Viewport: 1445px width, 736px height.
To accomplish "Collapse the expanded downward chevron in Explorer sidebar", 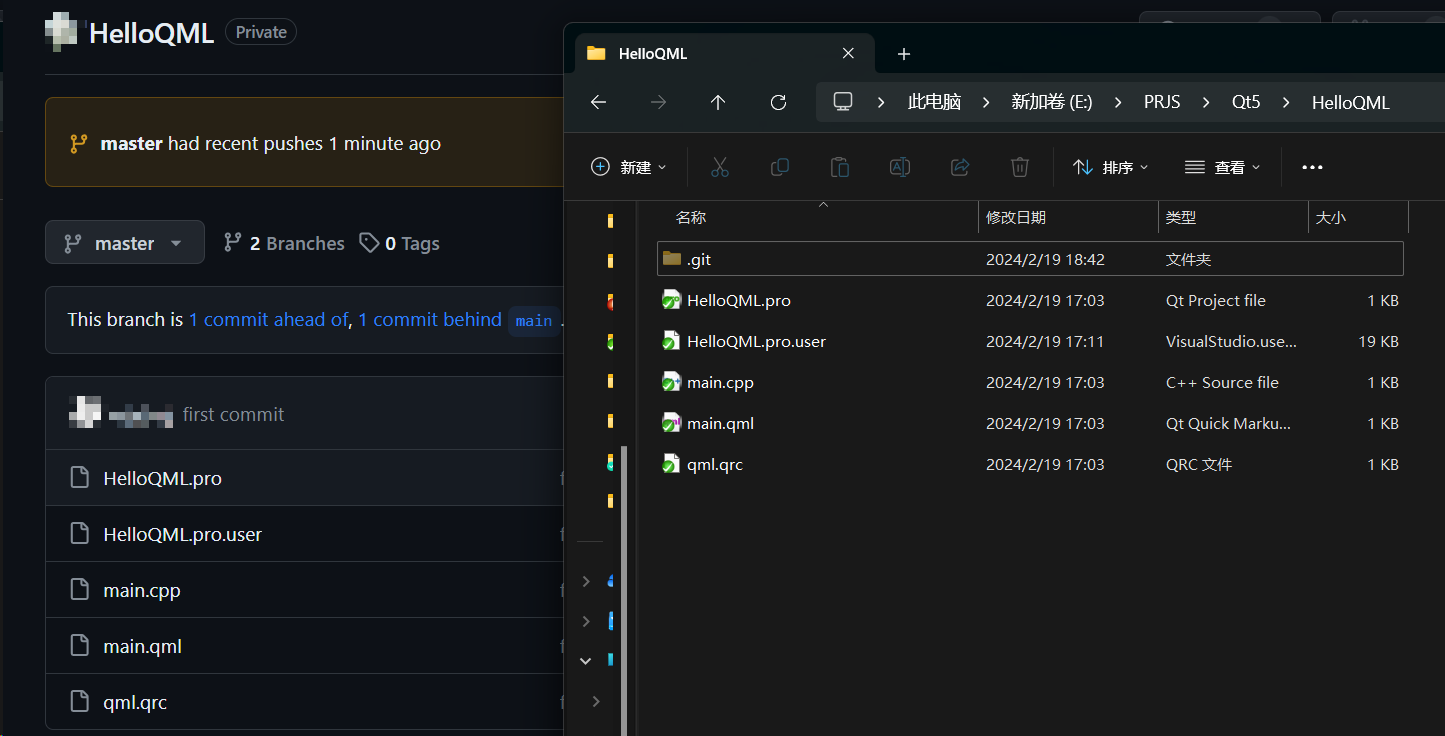I will click(586, 661).
